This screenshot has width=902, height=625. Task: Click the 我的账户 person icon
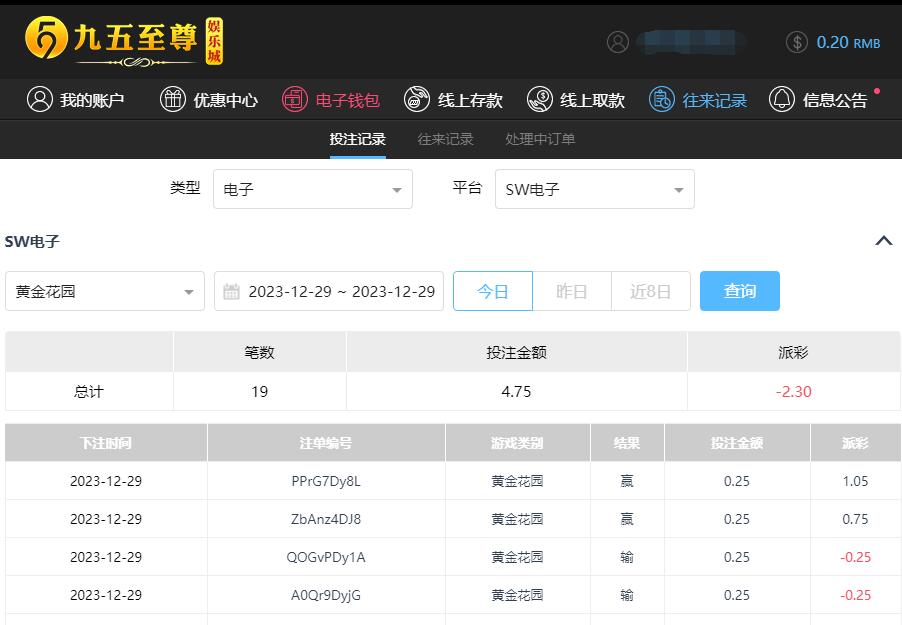(x=40, y=100)
